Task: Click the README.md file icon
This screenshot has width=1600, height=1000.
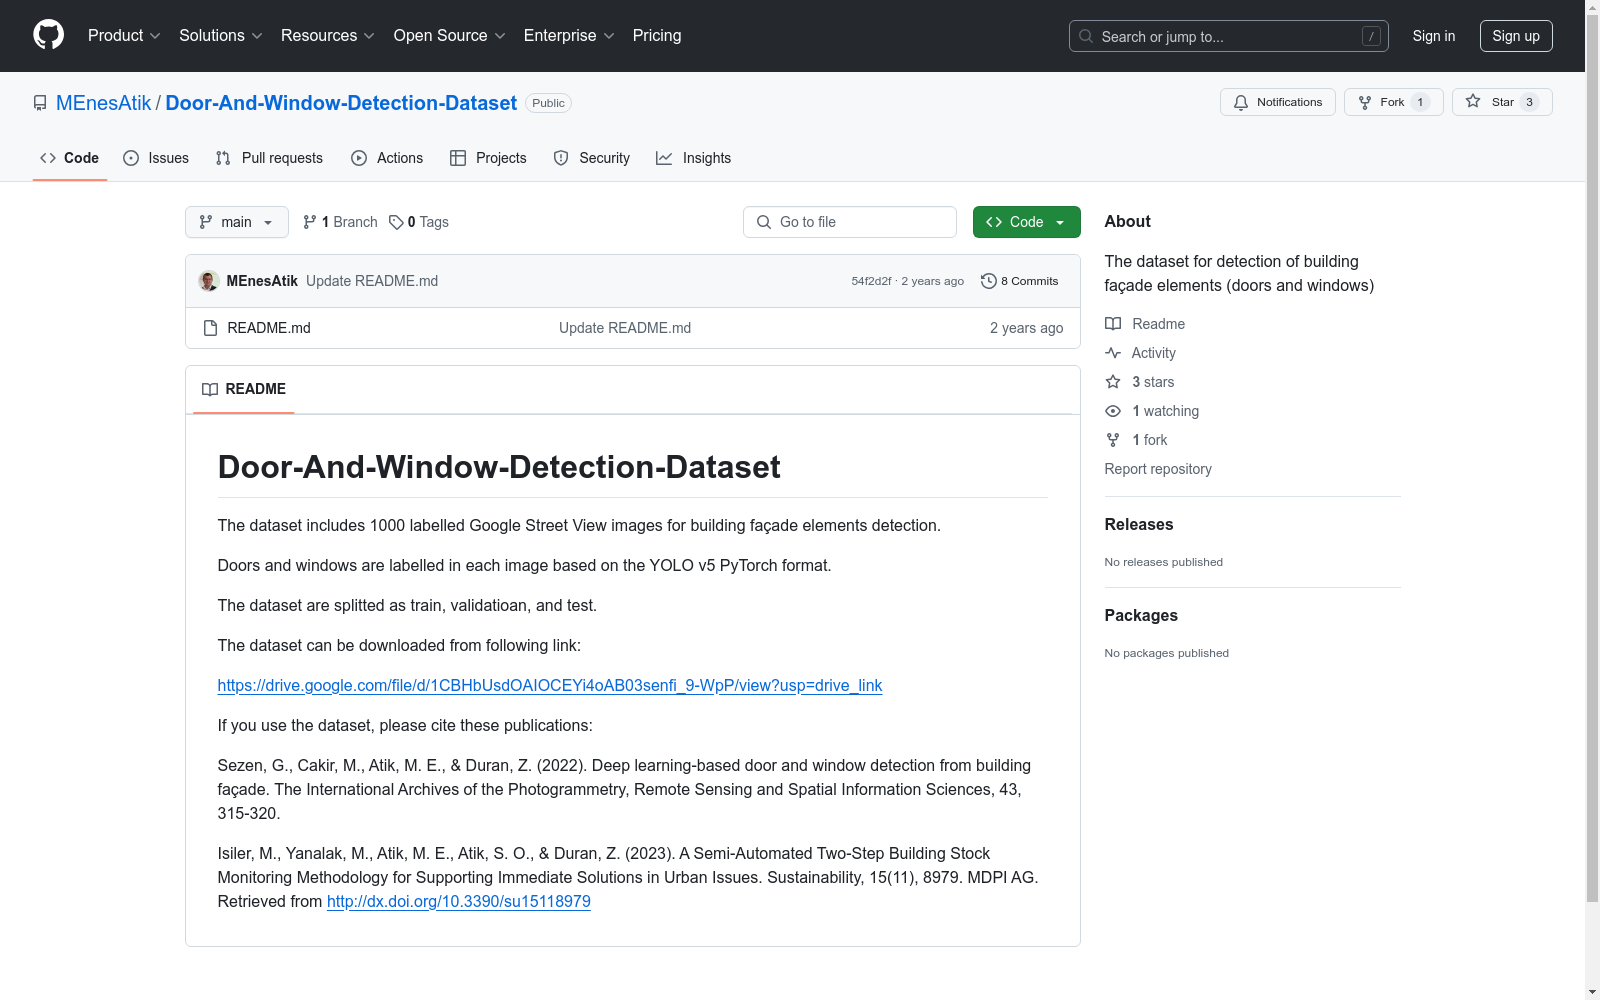Action: coord(210,328)
